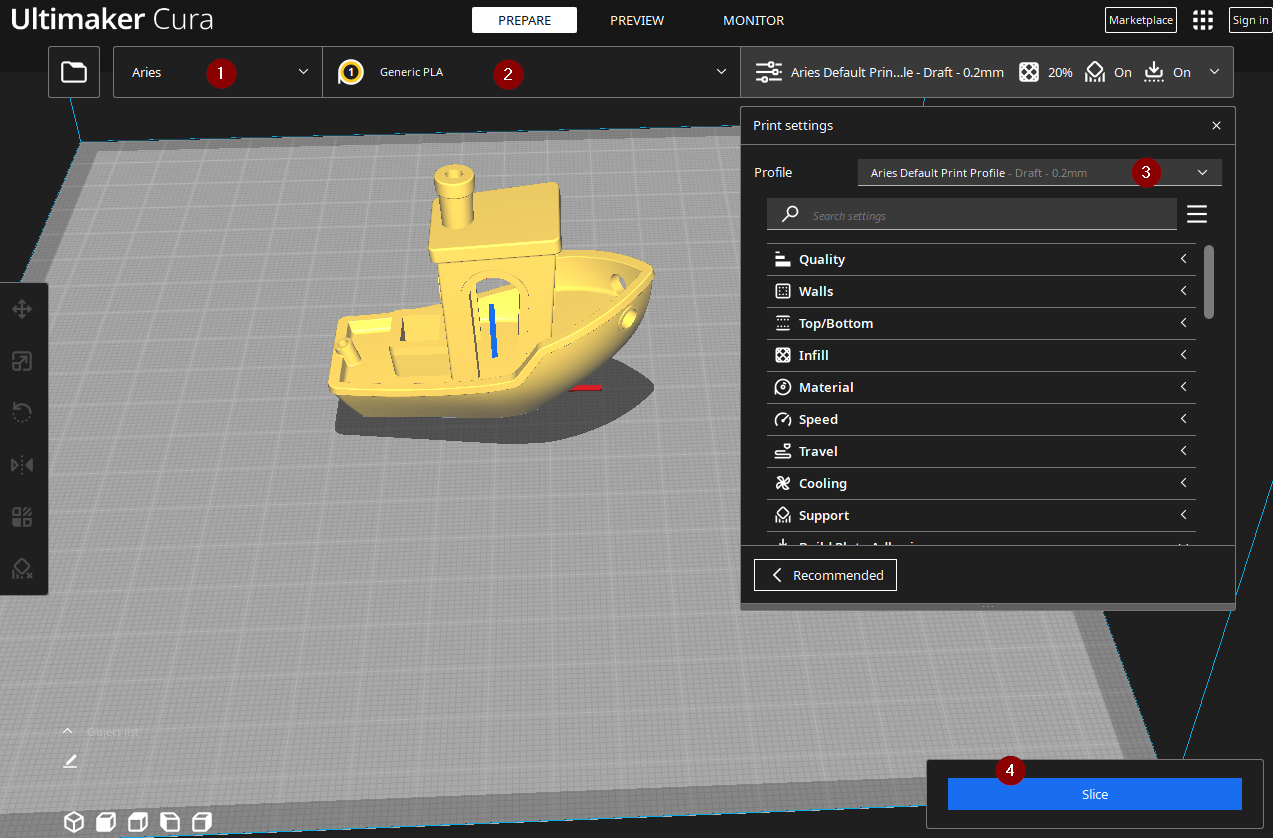Focus the Search settings field
Screen dimensions: 1273x838
(x=972, y=215)
